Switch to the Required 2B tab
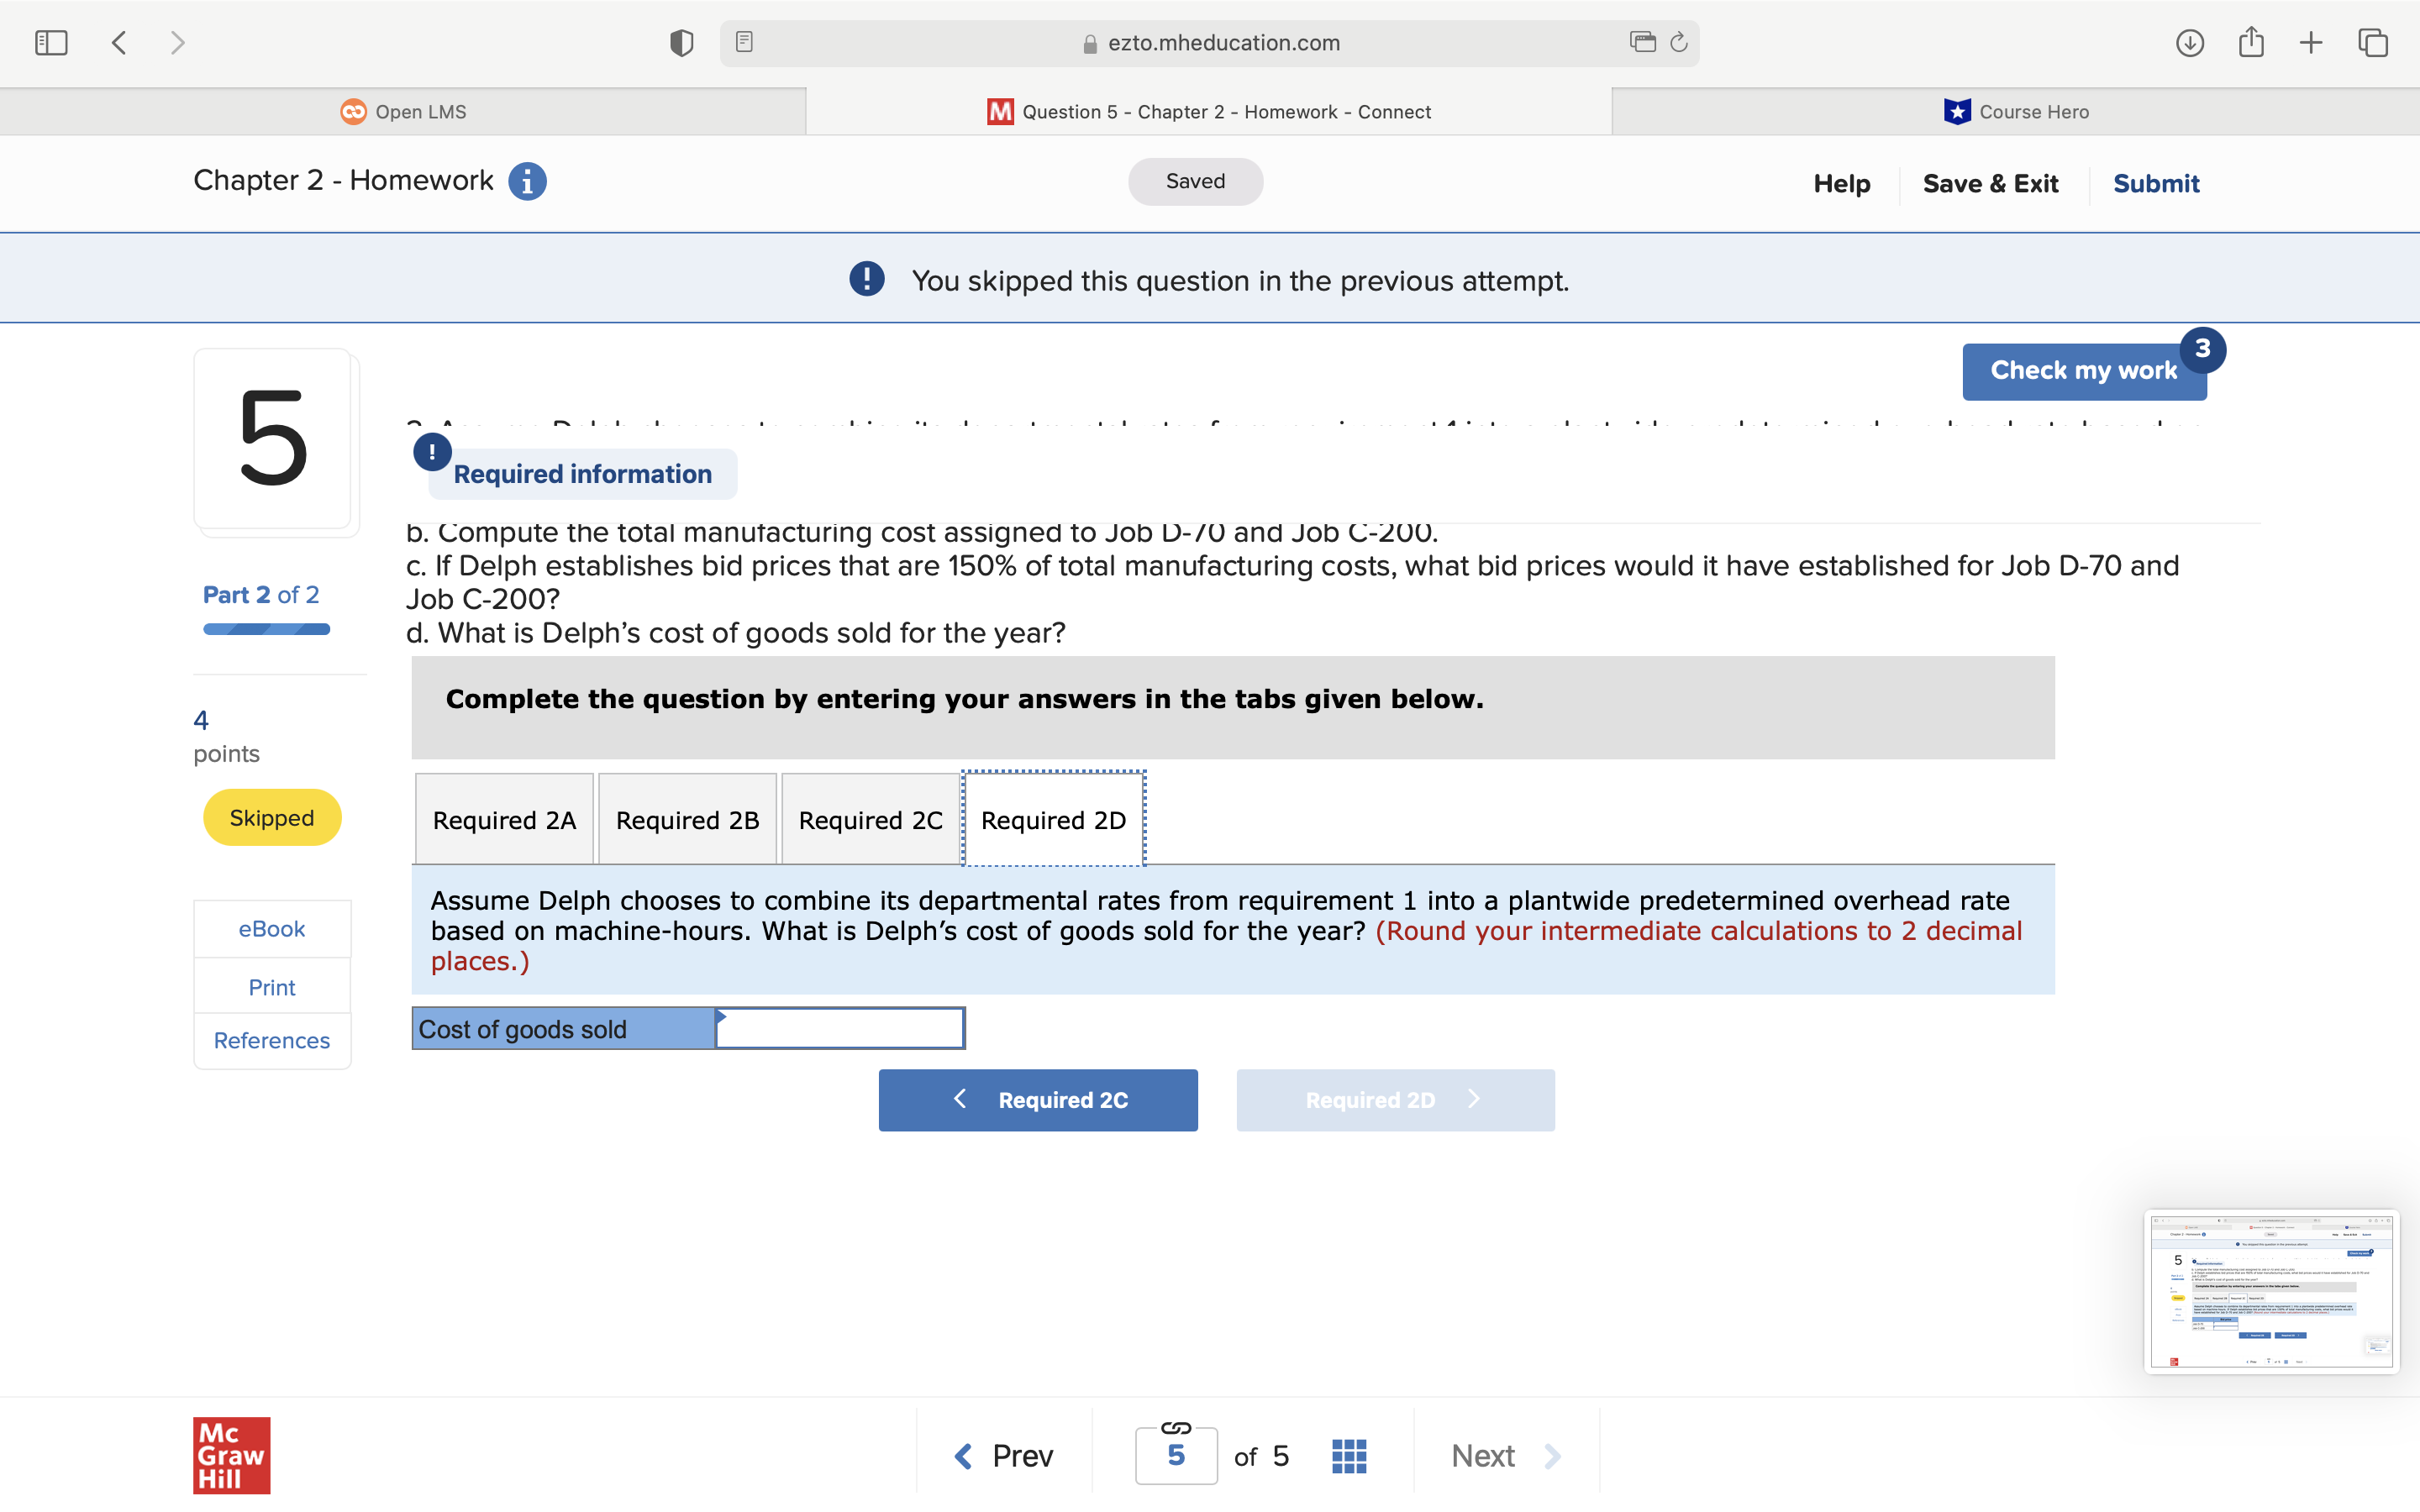This screenshot has width=2420, height=1512. click(x=686, y=819)
